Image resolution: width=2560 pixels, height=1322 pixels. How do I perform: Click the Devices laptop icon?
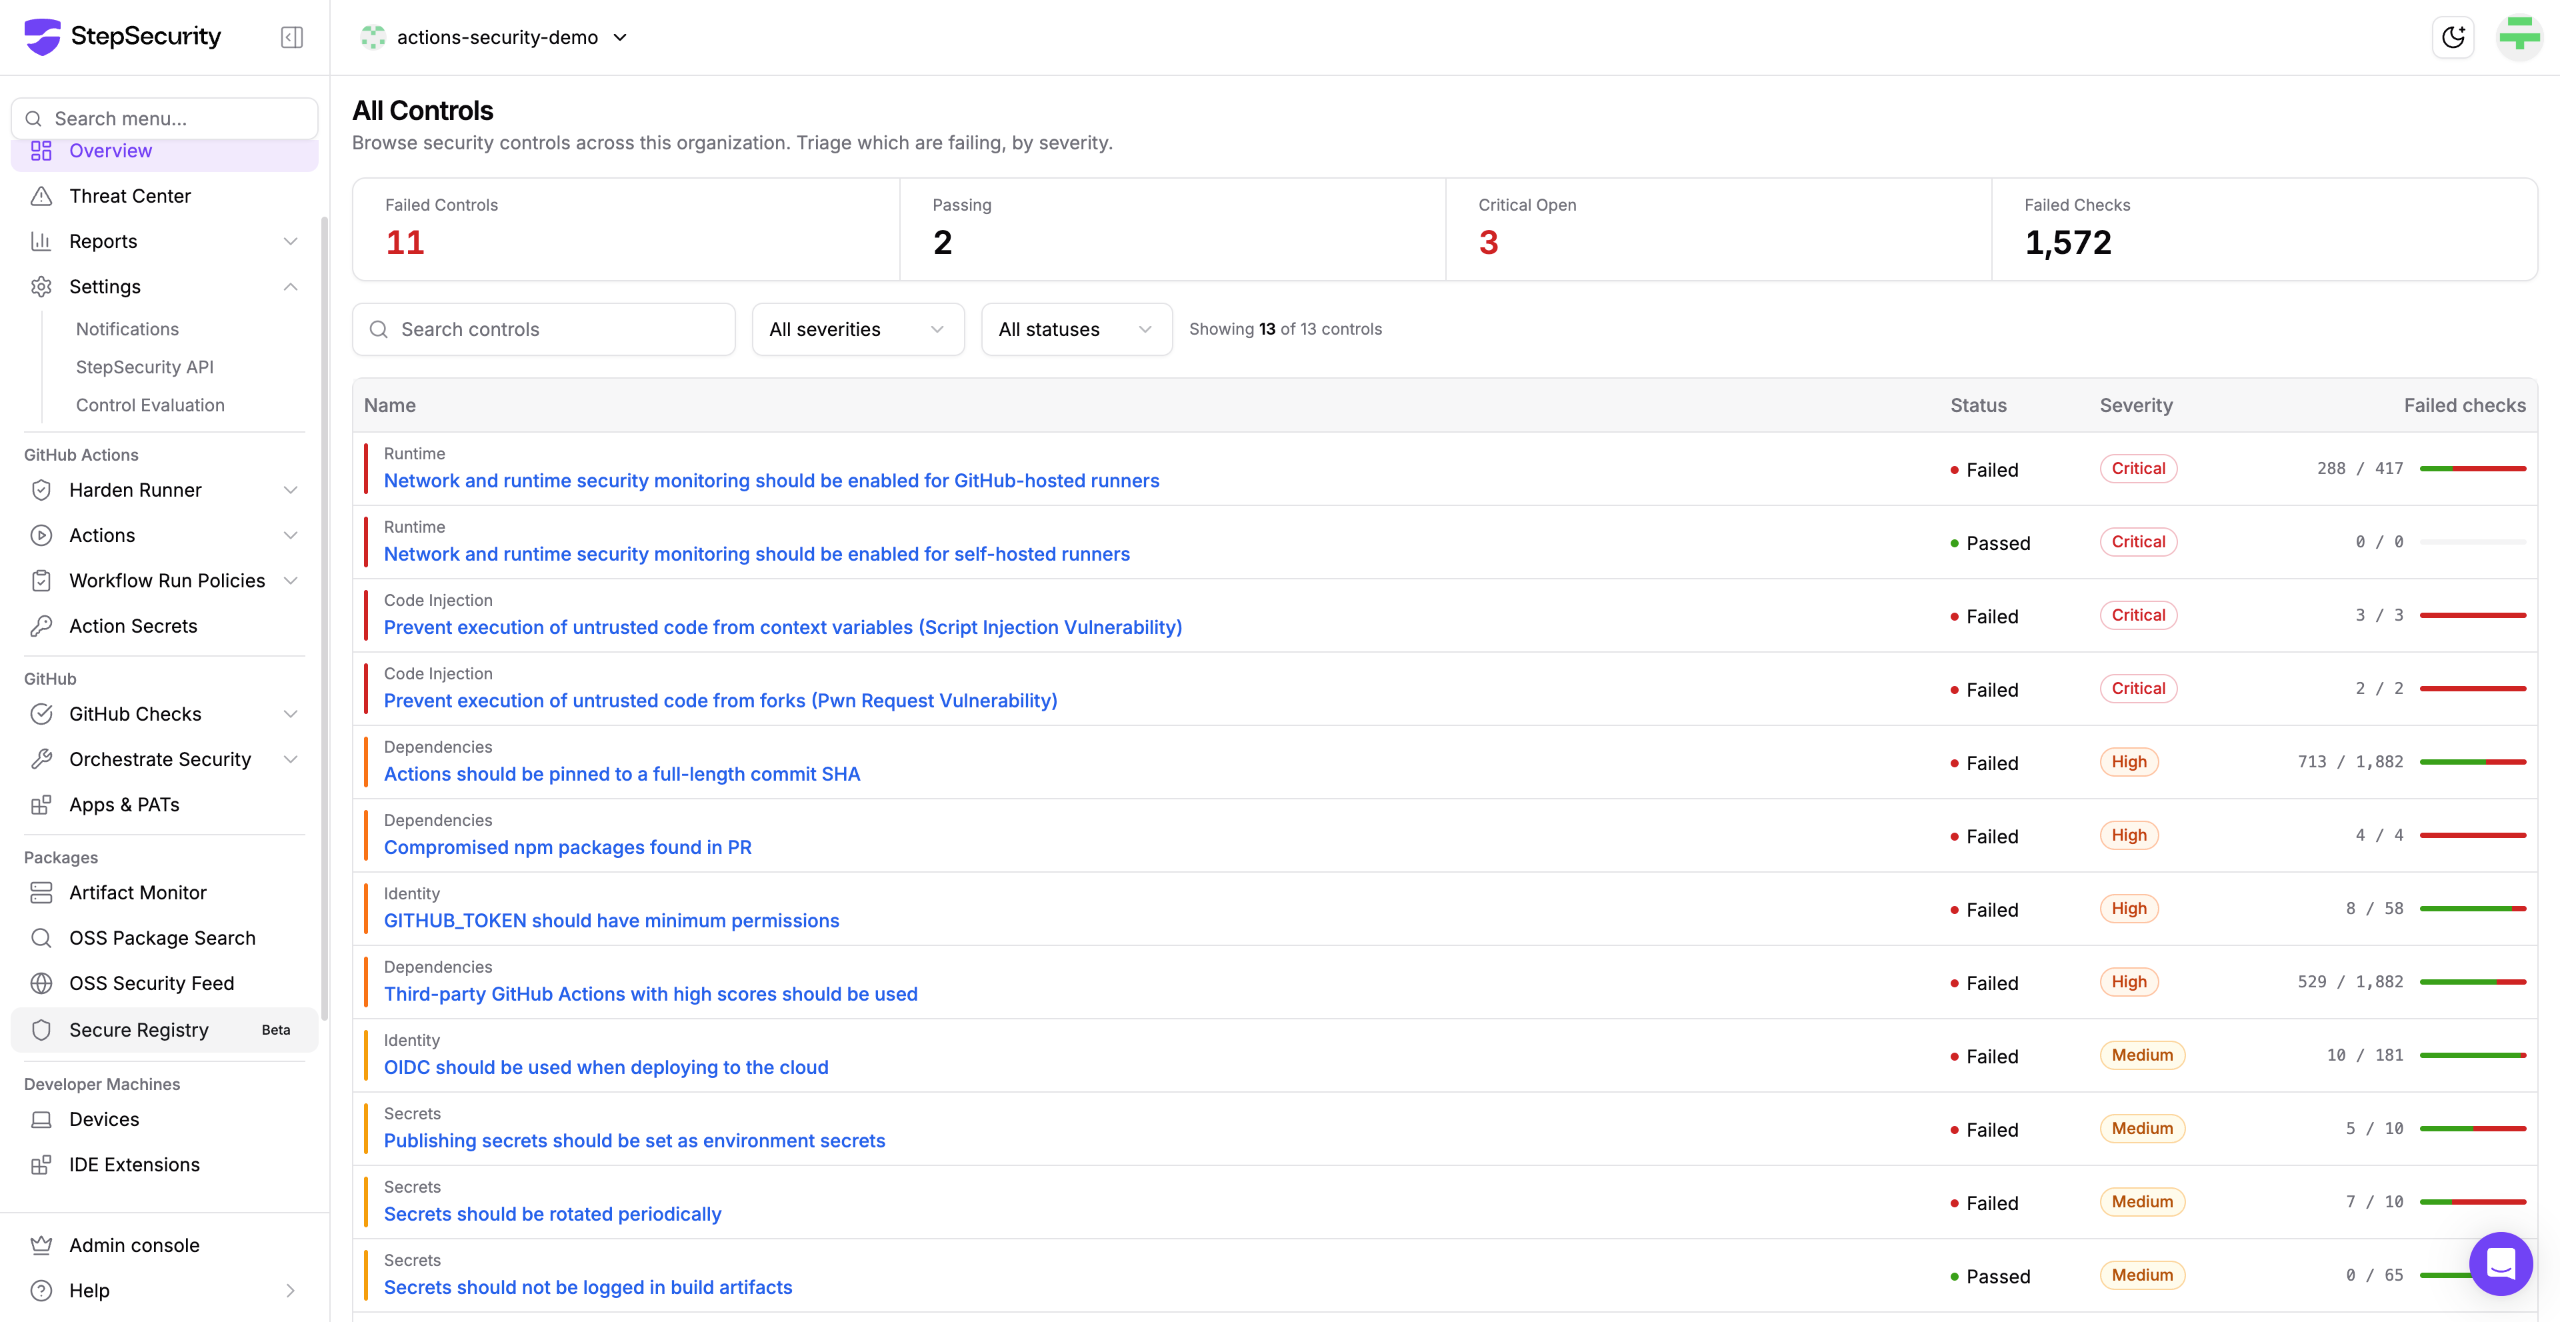41,1120
